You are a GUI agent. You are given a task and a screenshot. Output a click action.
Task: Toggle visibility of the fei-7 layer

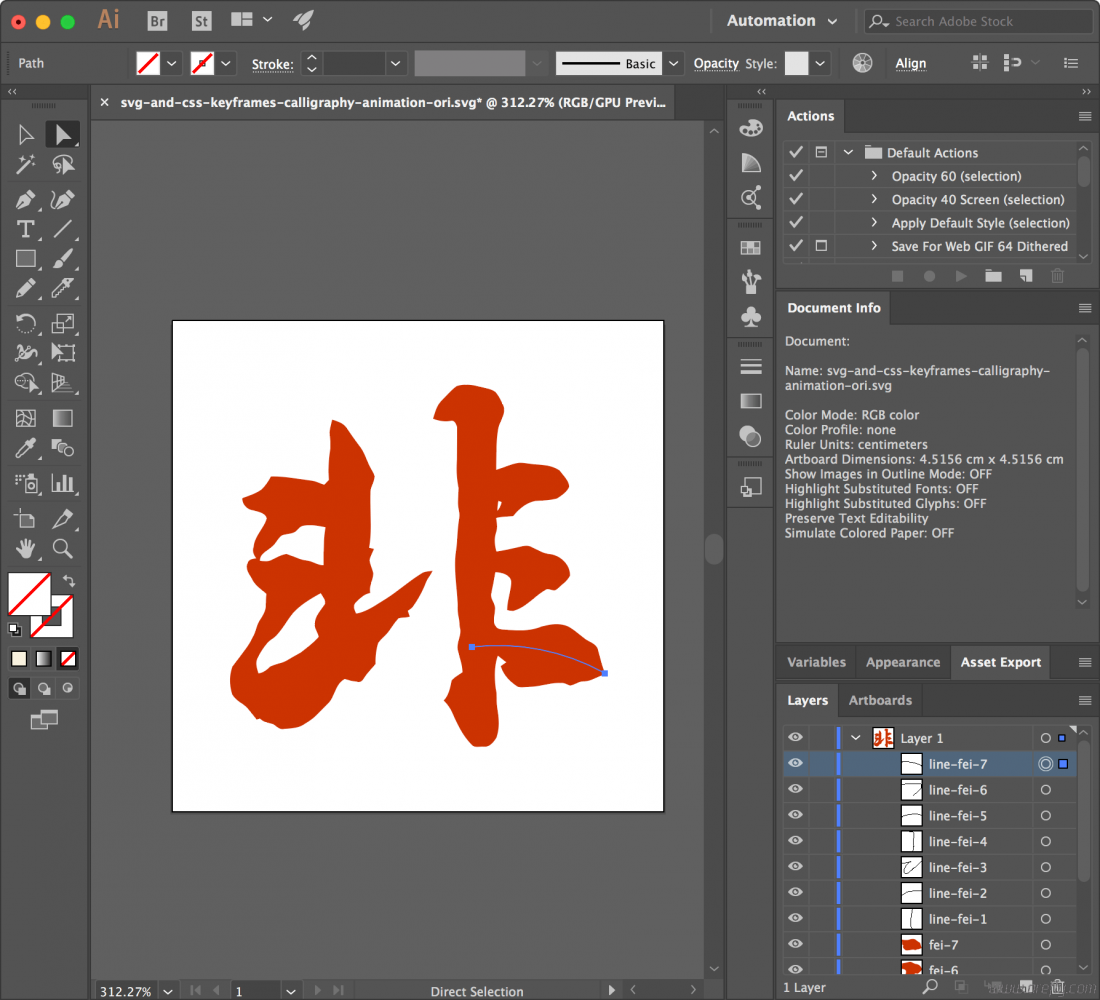(x=795, y=944)
